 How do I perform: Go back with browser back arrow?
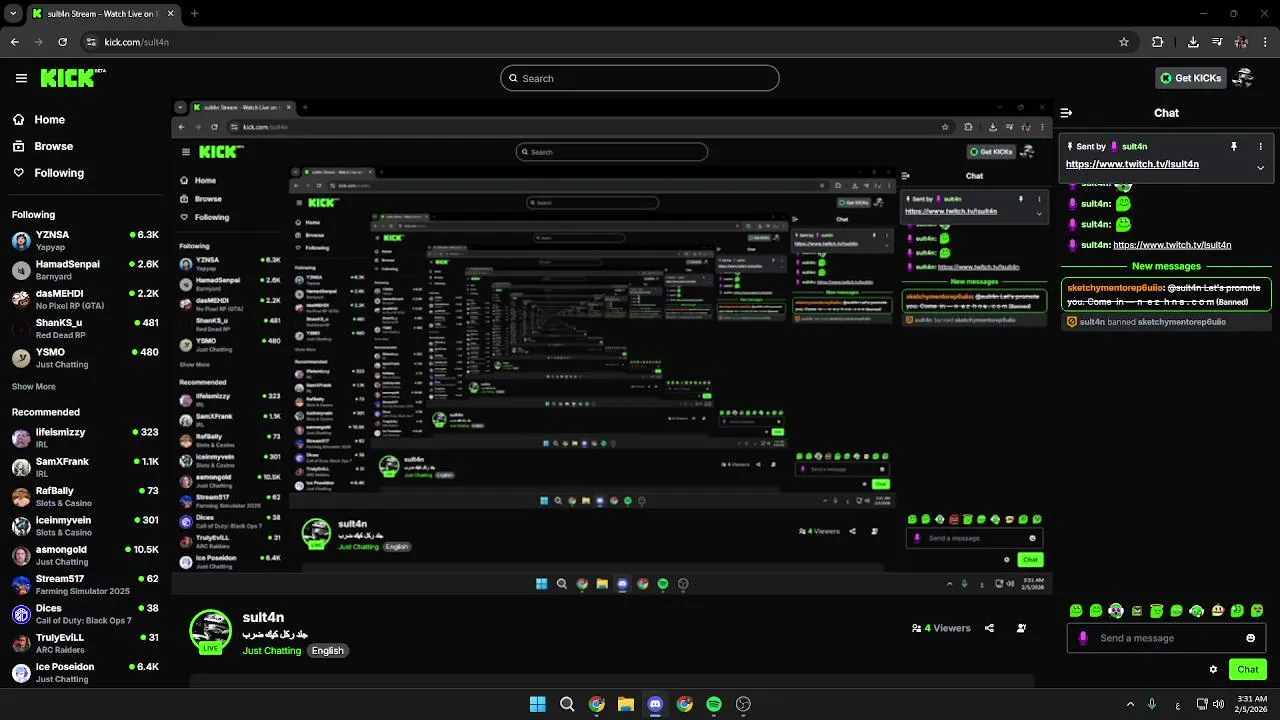[15, 42]
